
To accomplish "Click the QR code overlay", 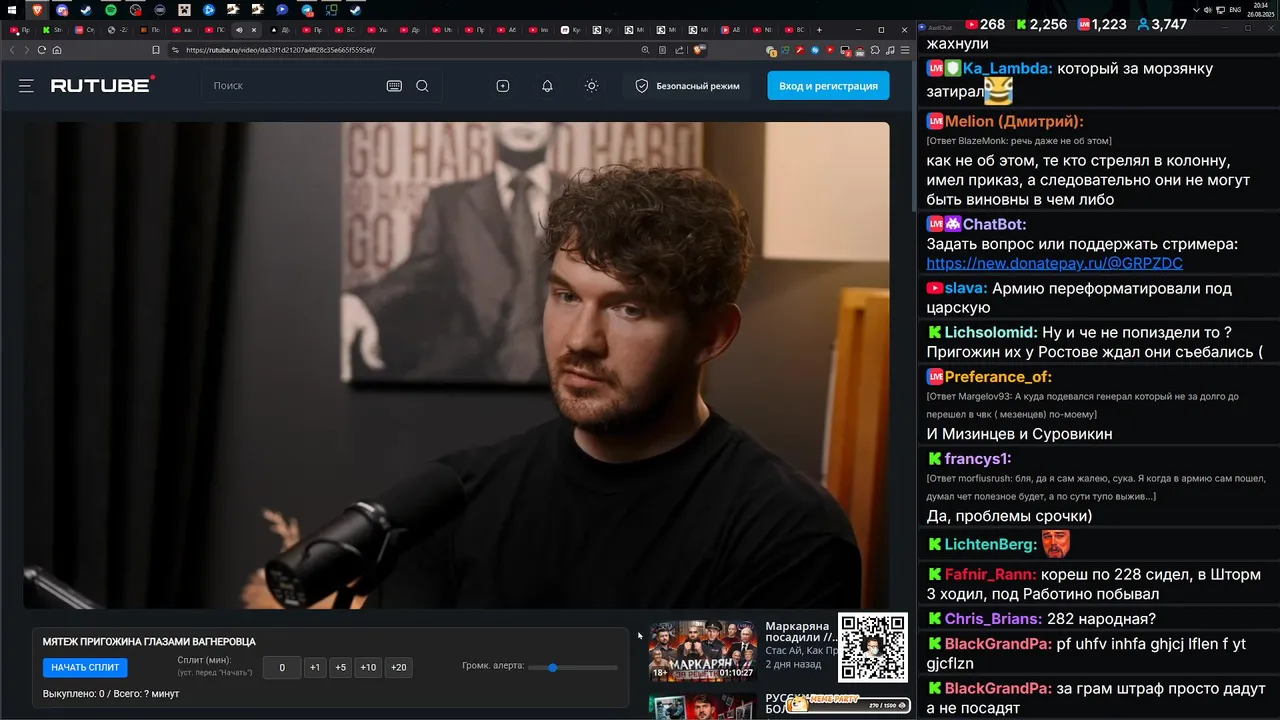I will [x=873, y=648].
